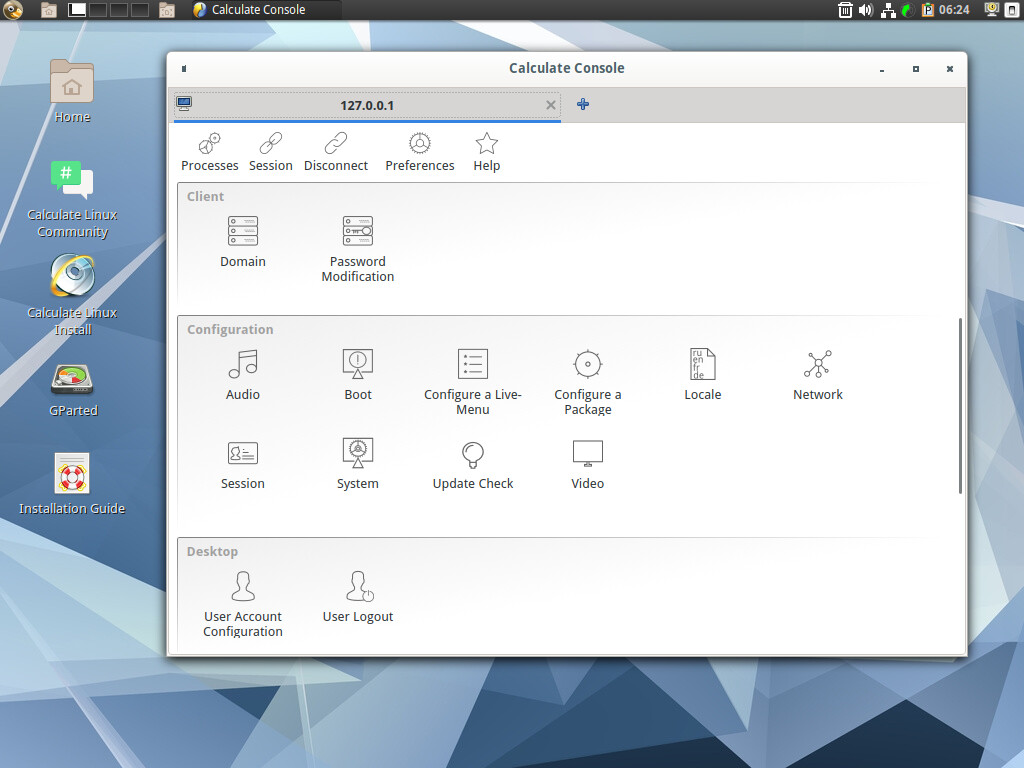Switch to the second workspace
The image size is (1024, 768).
[x=98, y=10]
